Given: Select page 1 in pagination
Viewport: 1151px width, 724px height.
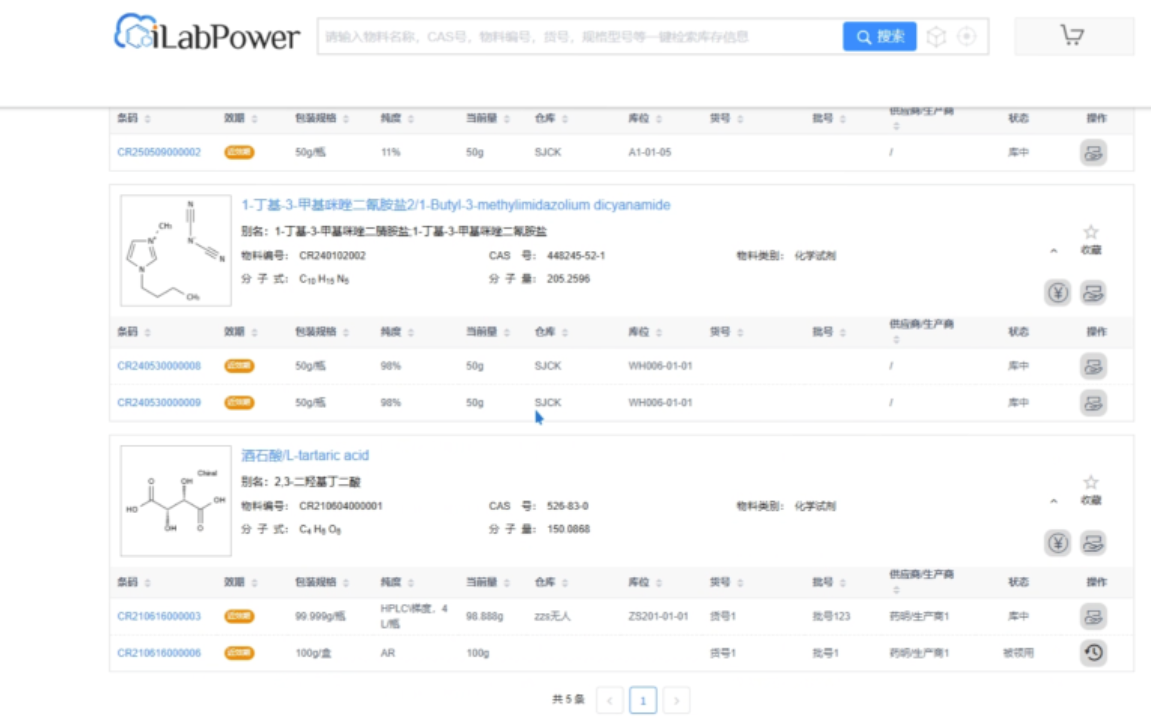Looking at the screenshot, I should tap(643, 701).
